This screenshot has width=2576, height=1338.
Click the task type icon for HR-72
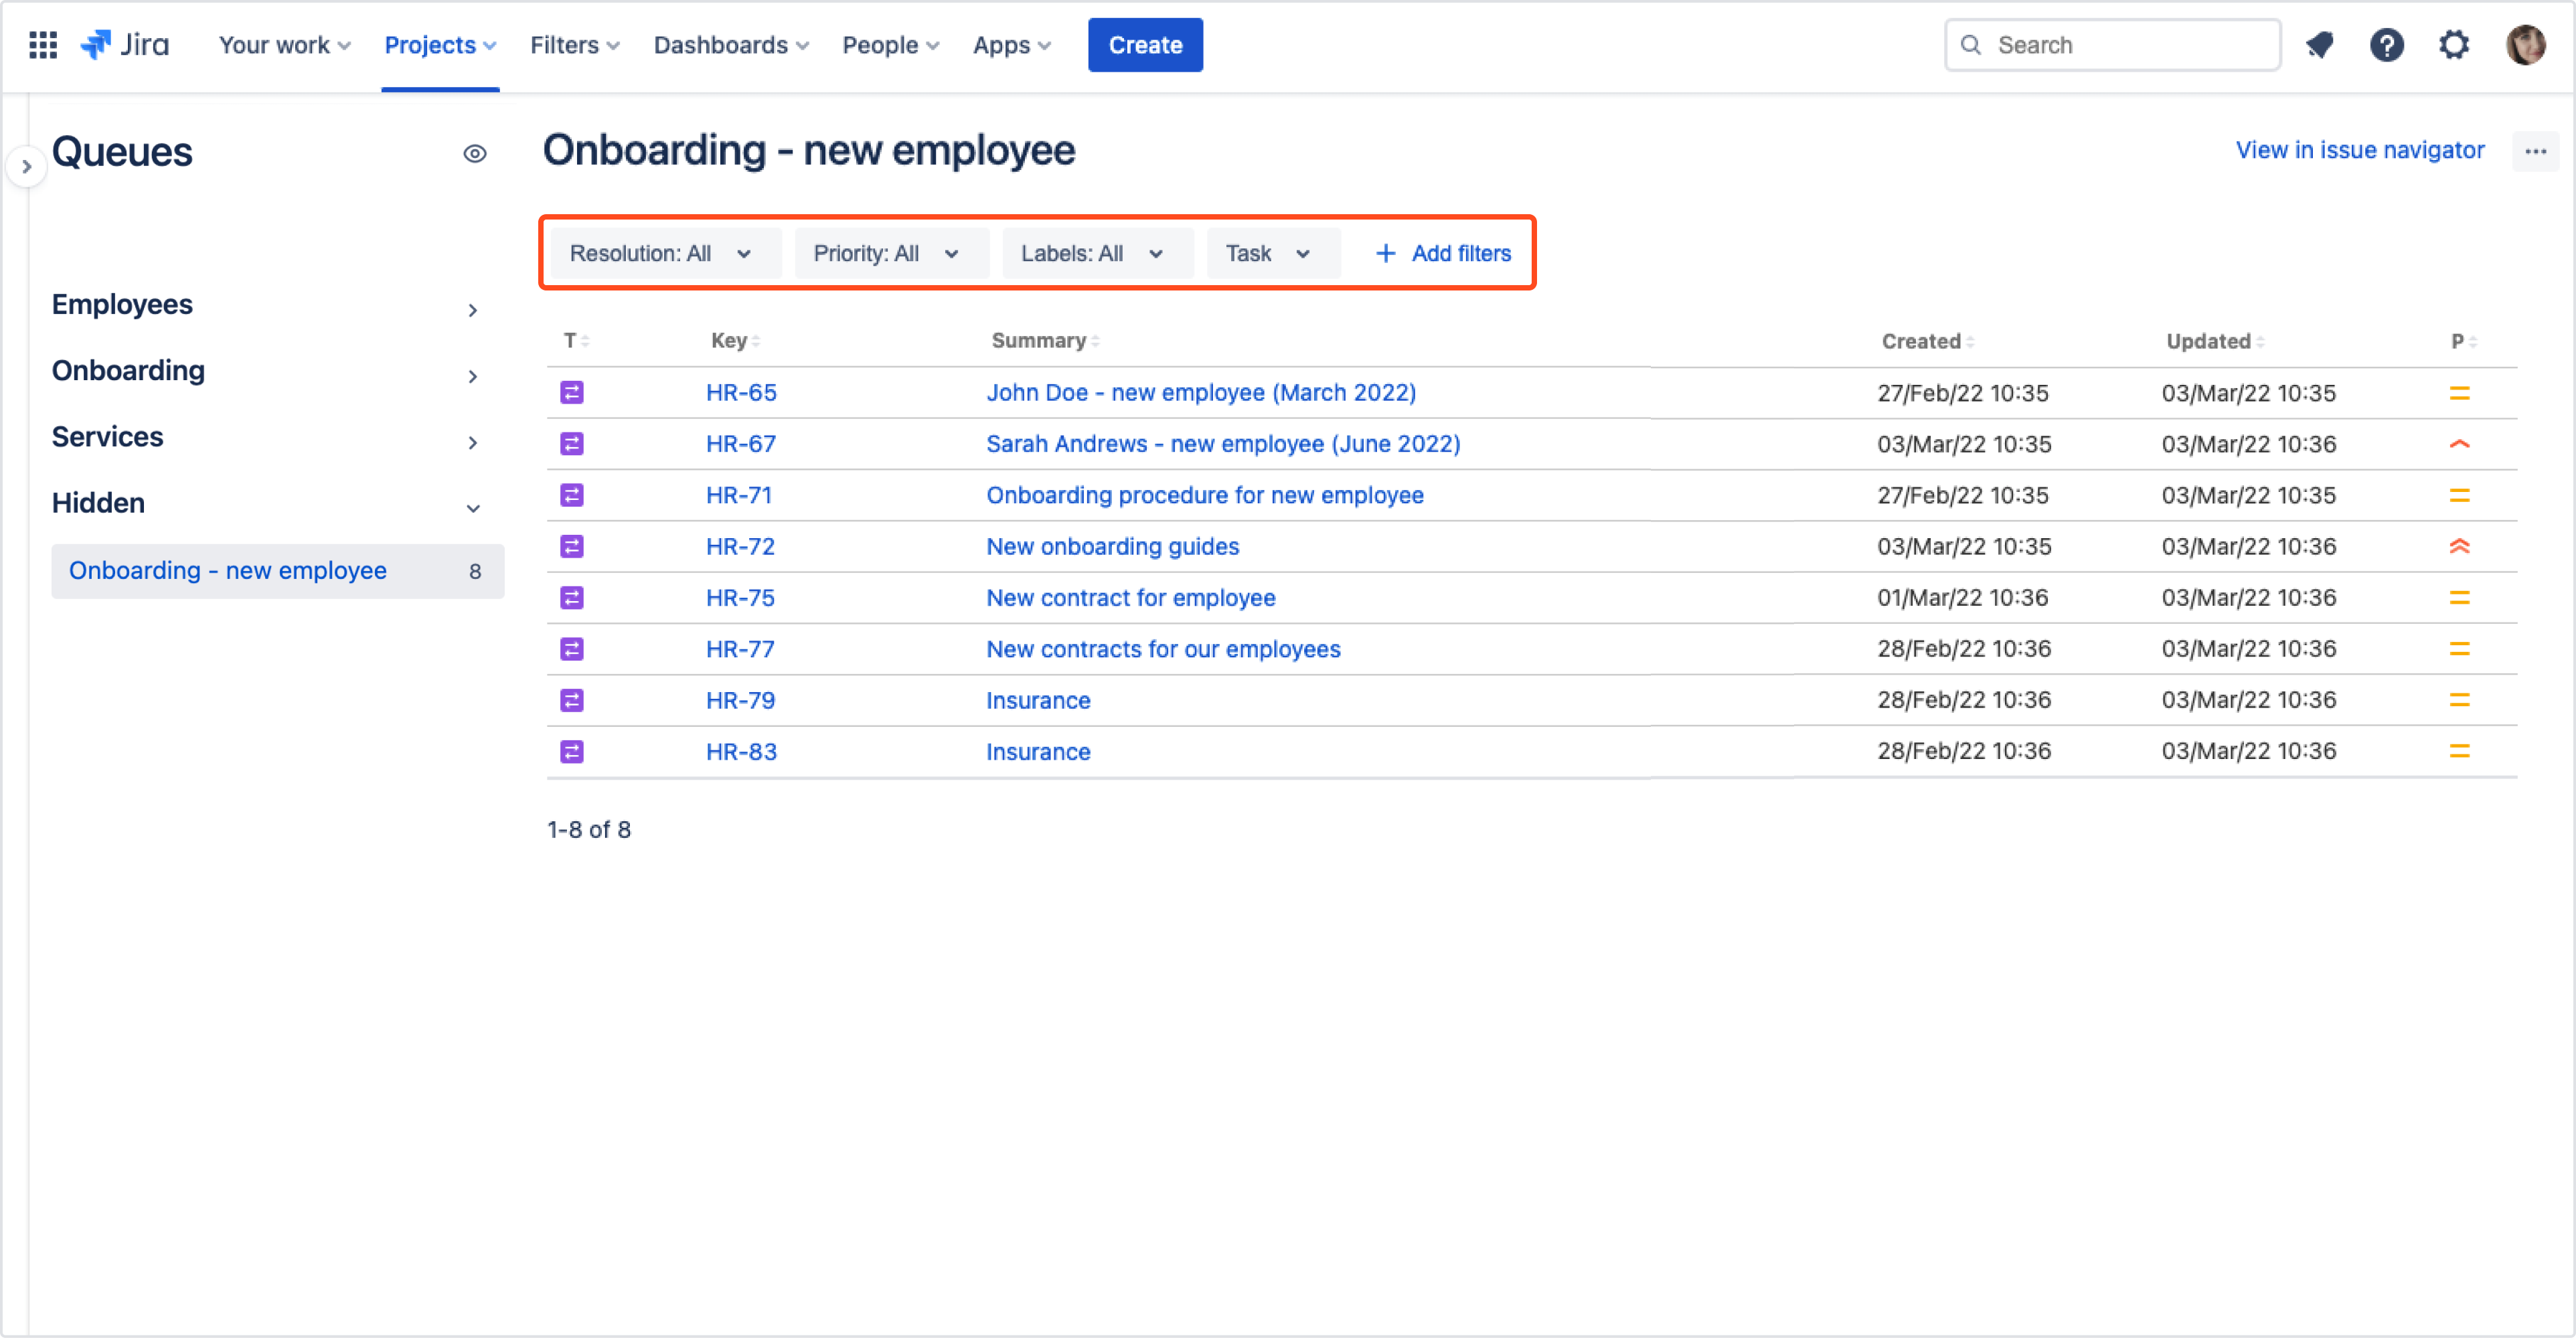[x=572, y=547]
